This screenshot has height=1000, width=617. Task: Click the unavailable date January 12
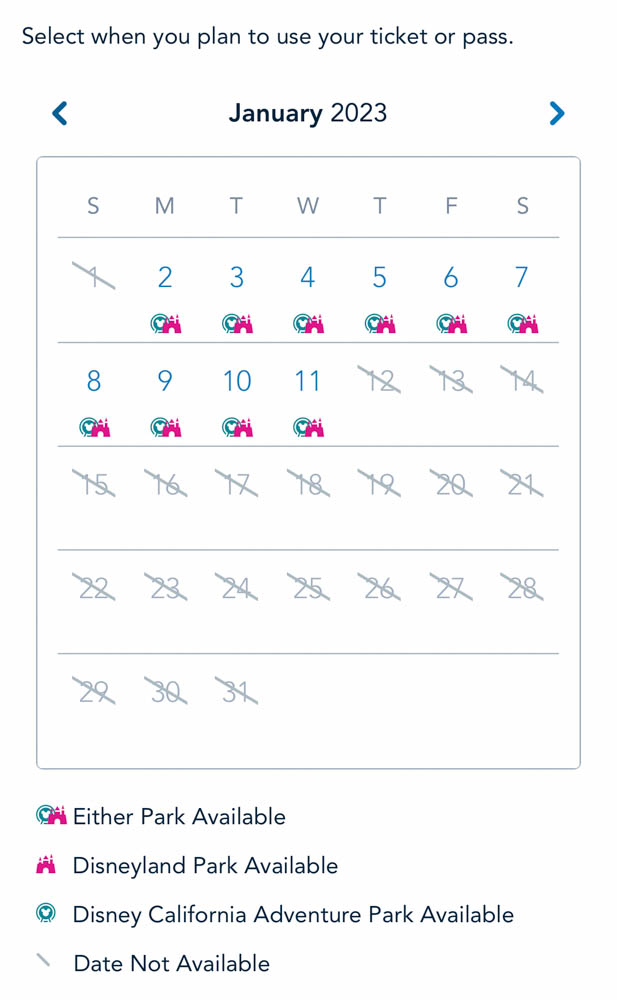[380, 381]
